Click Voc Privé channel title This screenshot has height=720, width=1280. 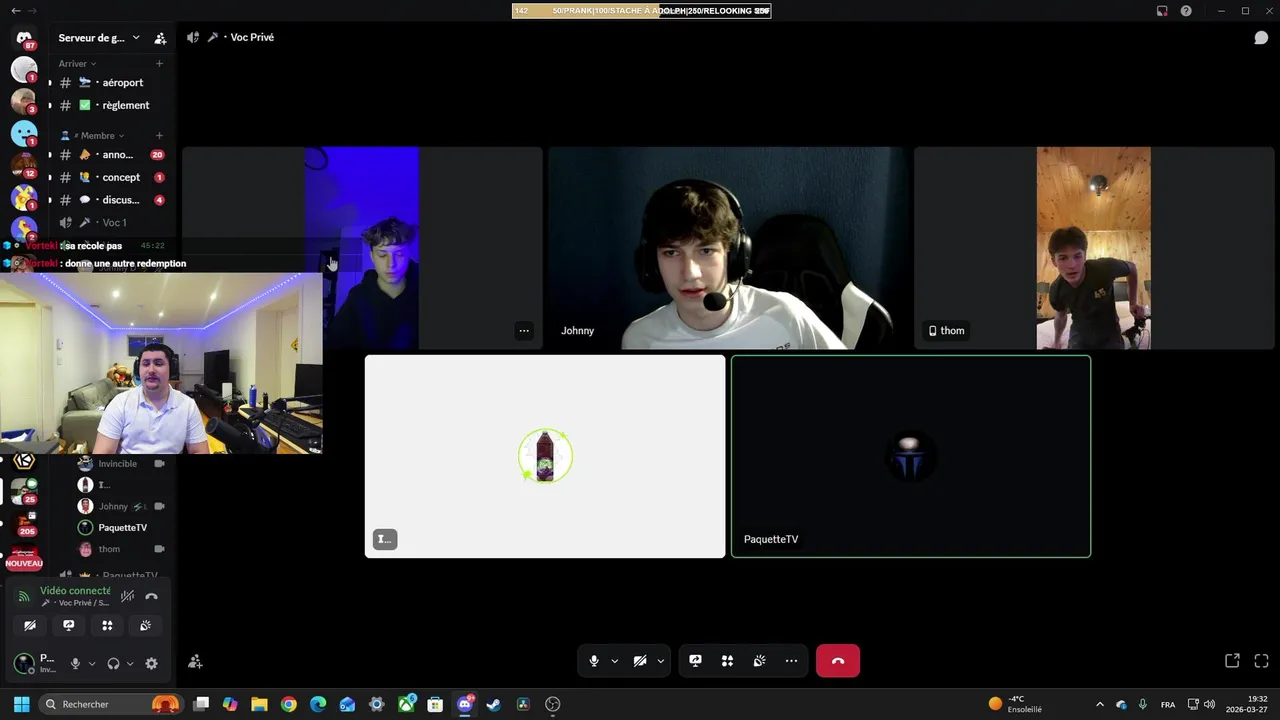252,37
